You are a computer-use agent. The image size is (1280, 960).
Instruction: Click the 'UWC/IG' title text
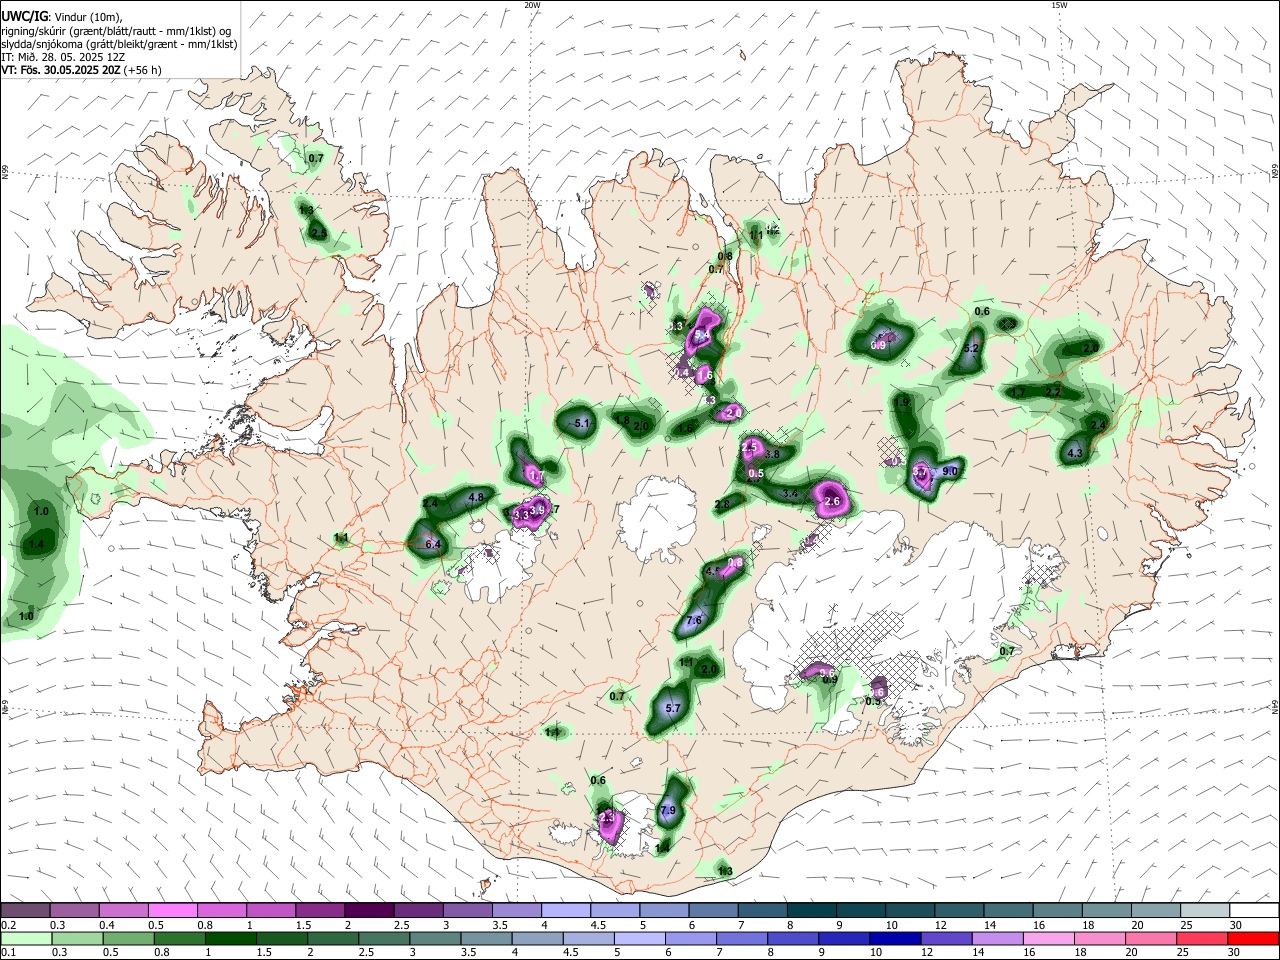pyautogui.click(x=24, y=15)
